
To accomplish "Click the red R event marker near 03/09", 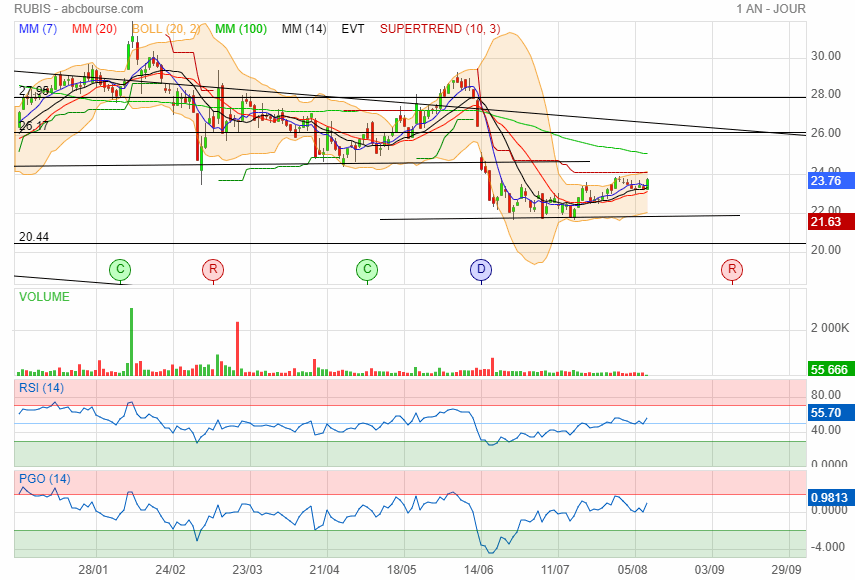I will click(x=732, y=269).
